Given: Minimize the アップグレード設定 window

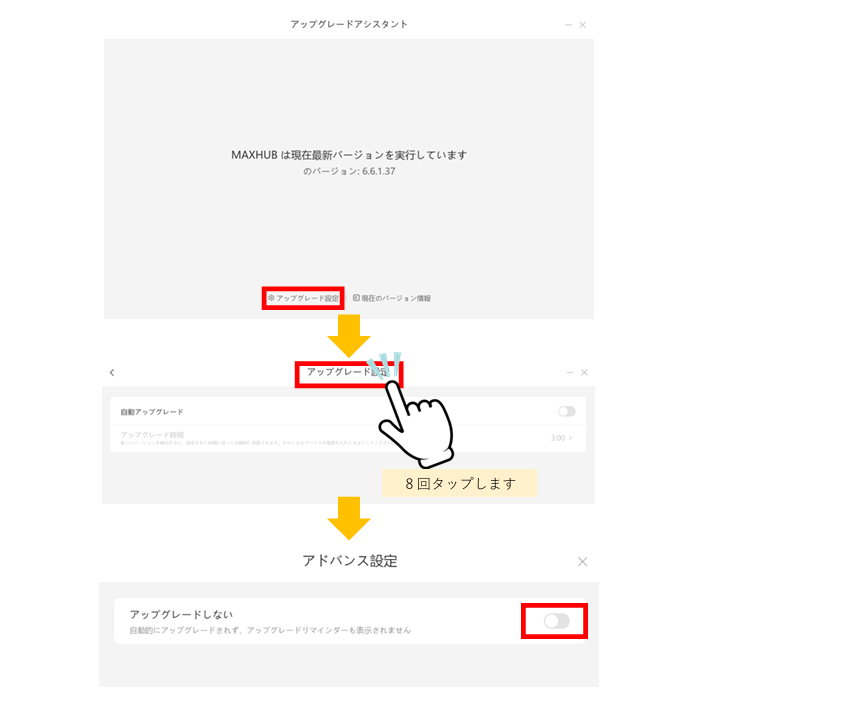Looking at the screenshot, I should 570,372.
